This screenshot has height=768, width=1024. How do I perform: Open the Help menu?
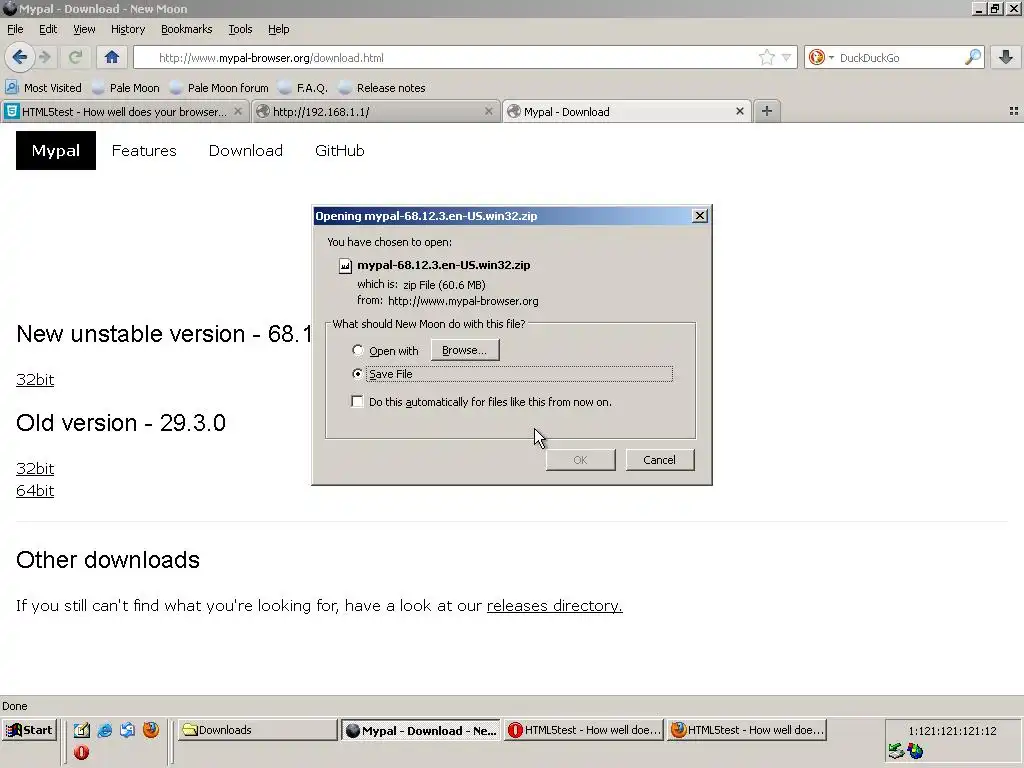(x=278, y=29)
